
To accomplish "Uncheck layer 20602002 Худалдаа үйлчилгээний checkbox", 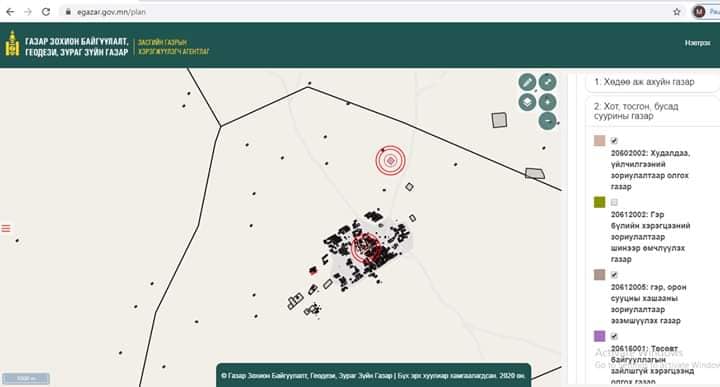I will click(614, 141).
